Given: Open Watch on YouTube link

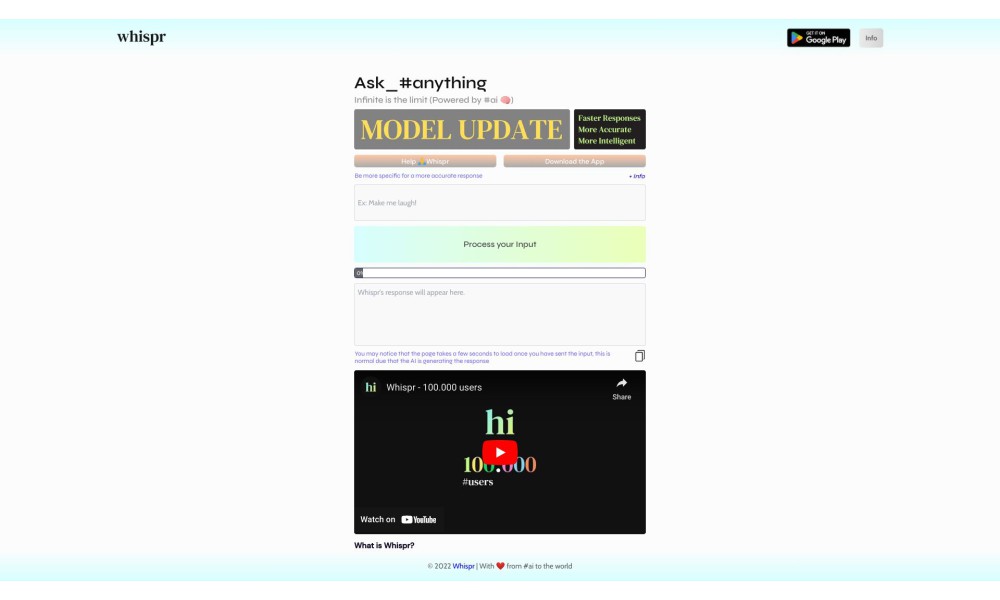Looking at the screenshot, I should tap(398, 519).
